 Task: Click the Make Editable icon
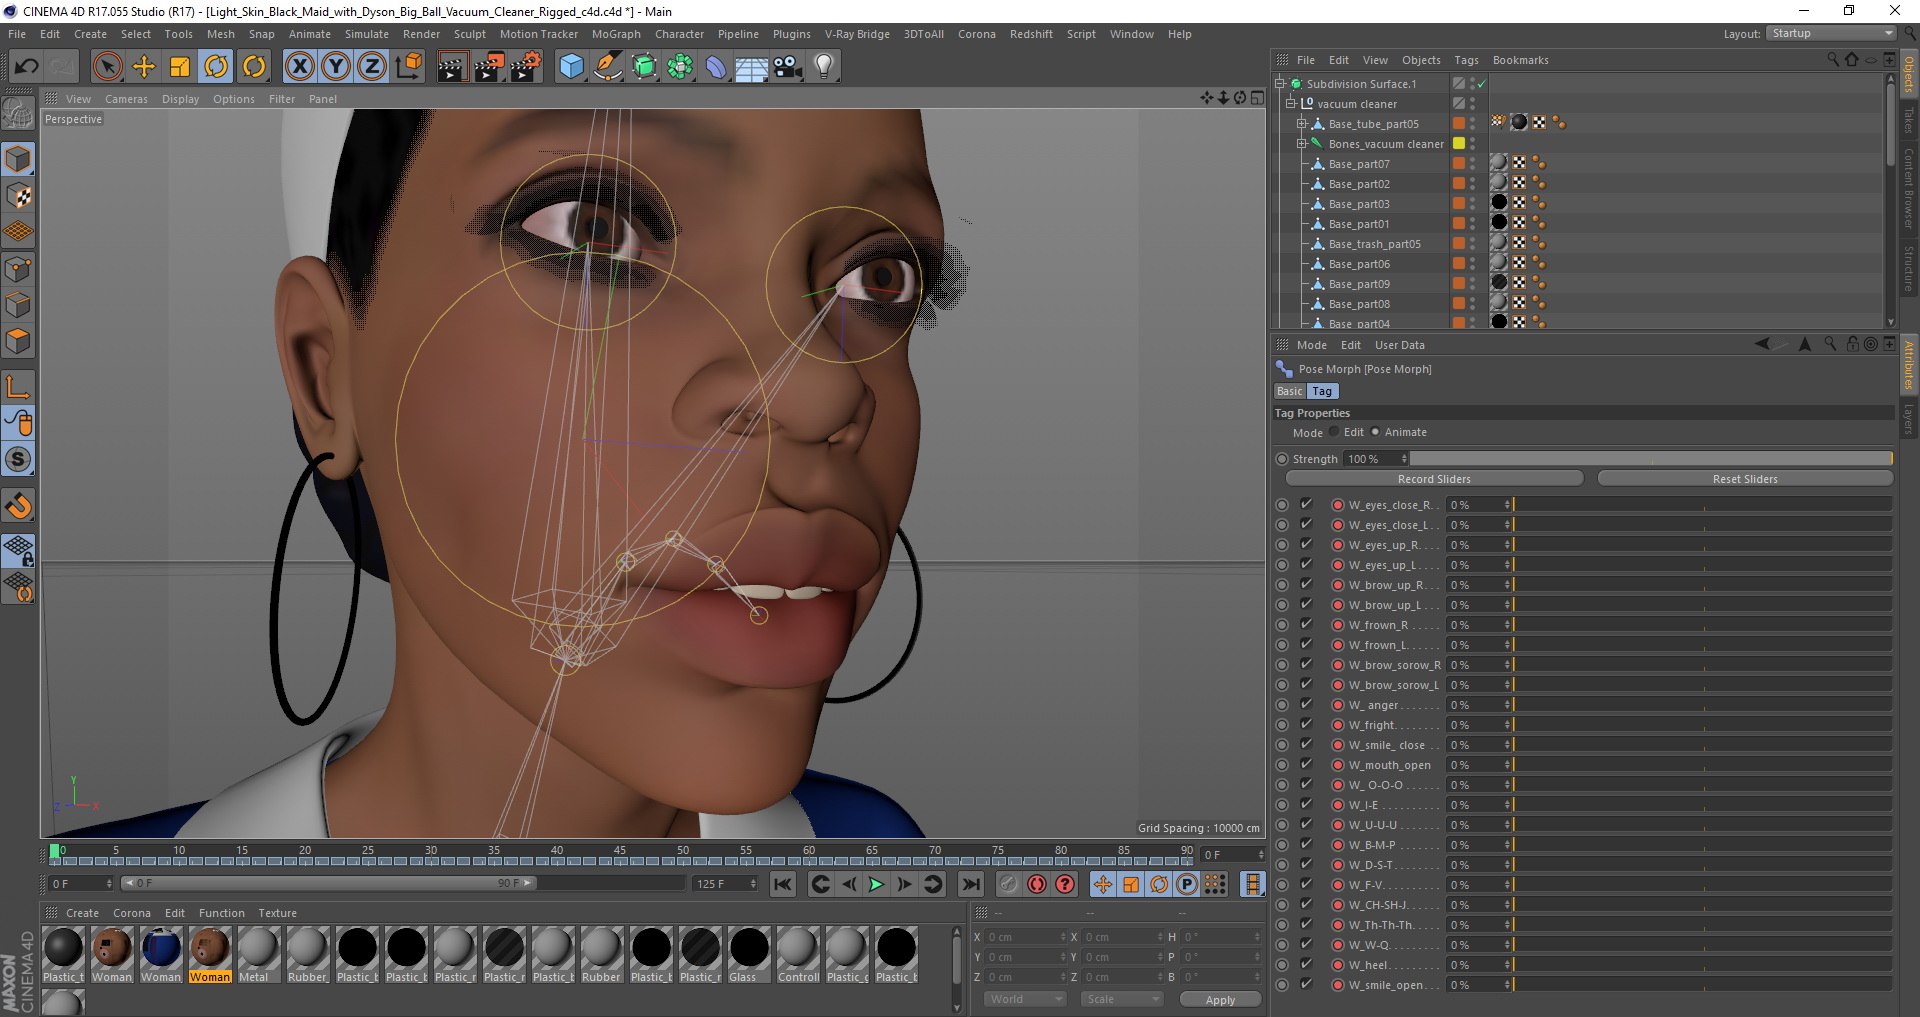(x=18, y=114)
